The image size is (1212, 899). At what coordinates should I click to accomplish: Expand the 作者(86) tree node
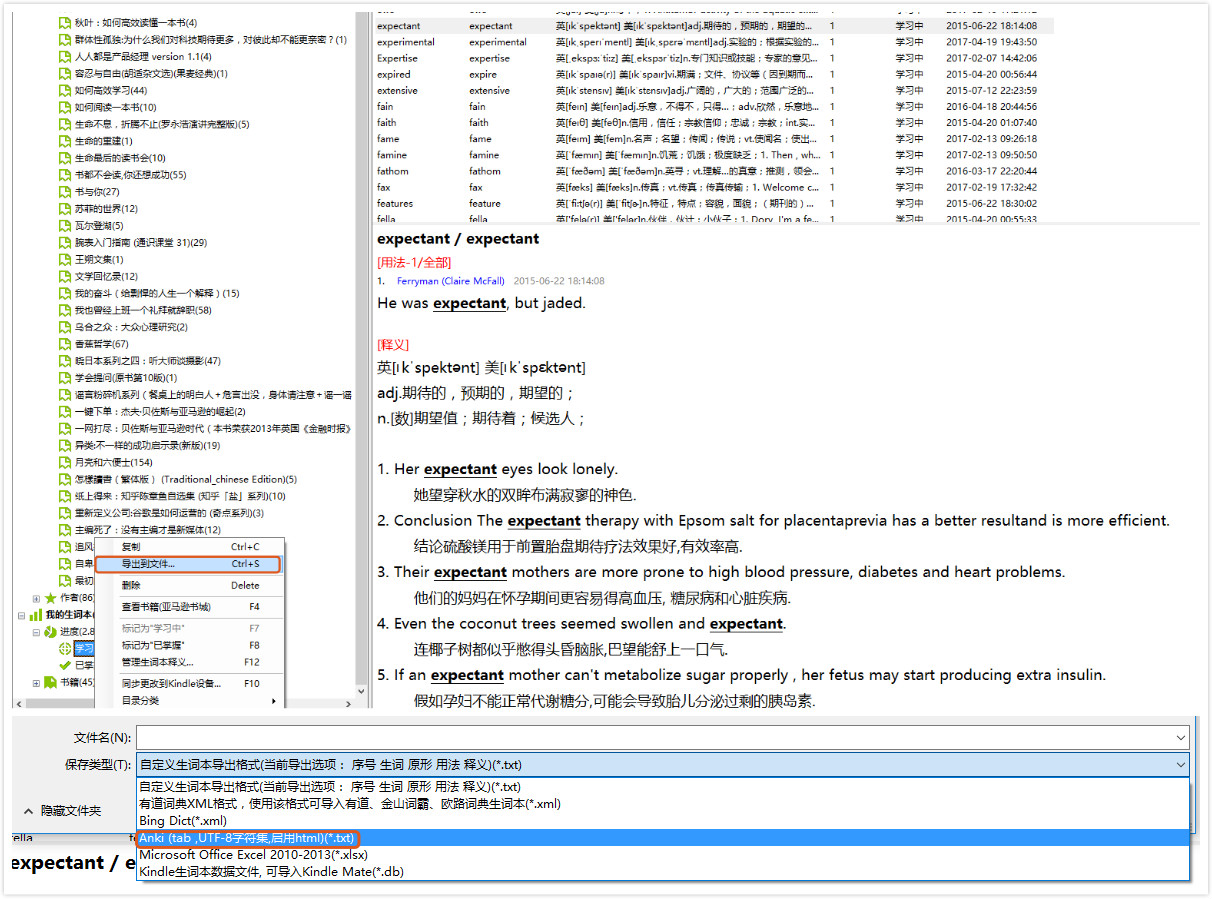click(37, 598)
